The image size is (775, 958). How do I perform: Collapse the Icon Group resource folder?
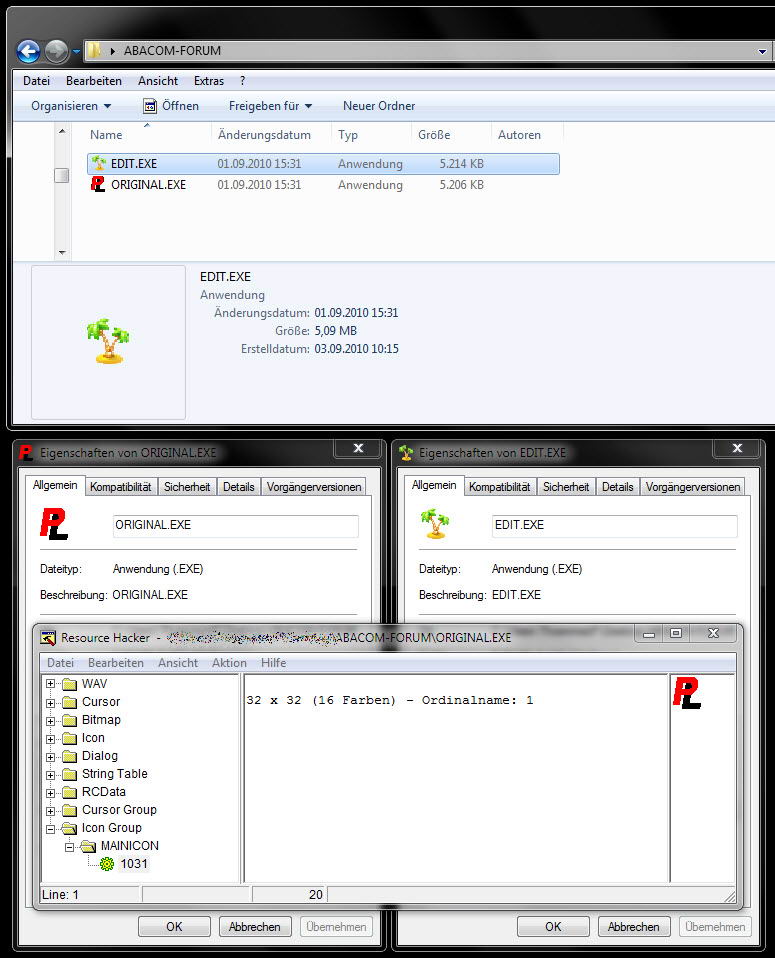point(51,829)
